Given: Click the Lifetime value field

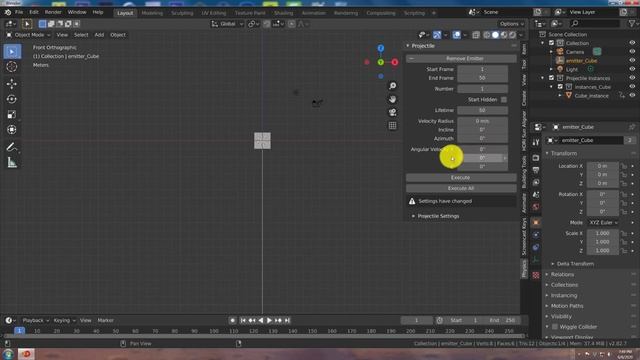Looking at the screenshot, I should point(482,110).
